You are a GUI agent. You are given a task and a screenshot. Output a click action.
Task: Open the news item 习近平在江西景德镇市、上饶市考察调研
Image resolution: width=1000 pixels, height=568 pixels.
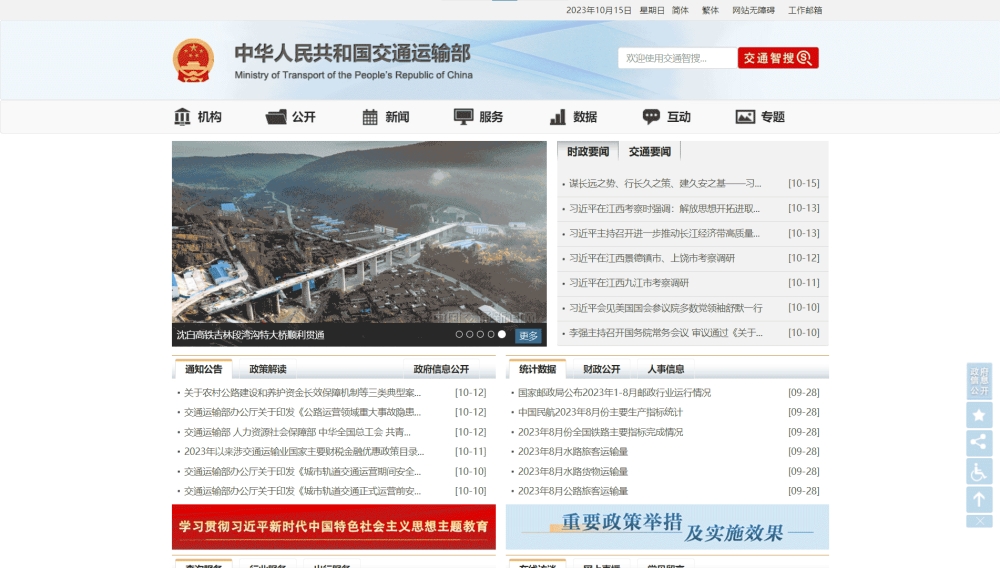(652, 258)
